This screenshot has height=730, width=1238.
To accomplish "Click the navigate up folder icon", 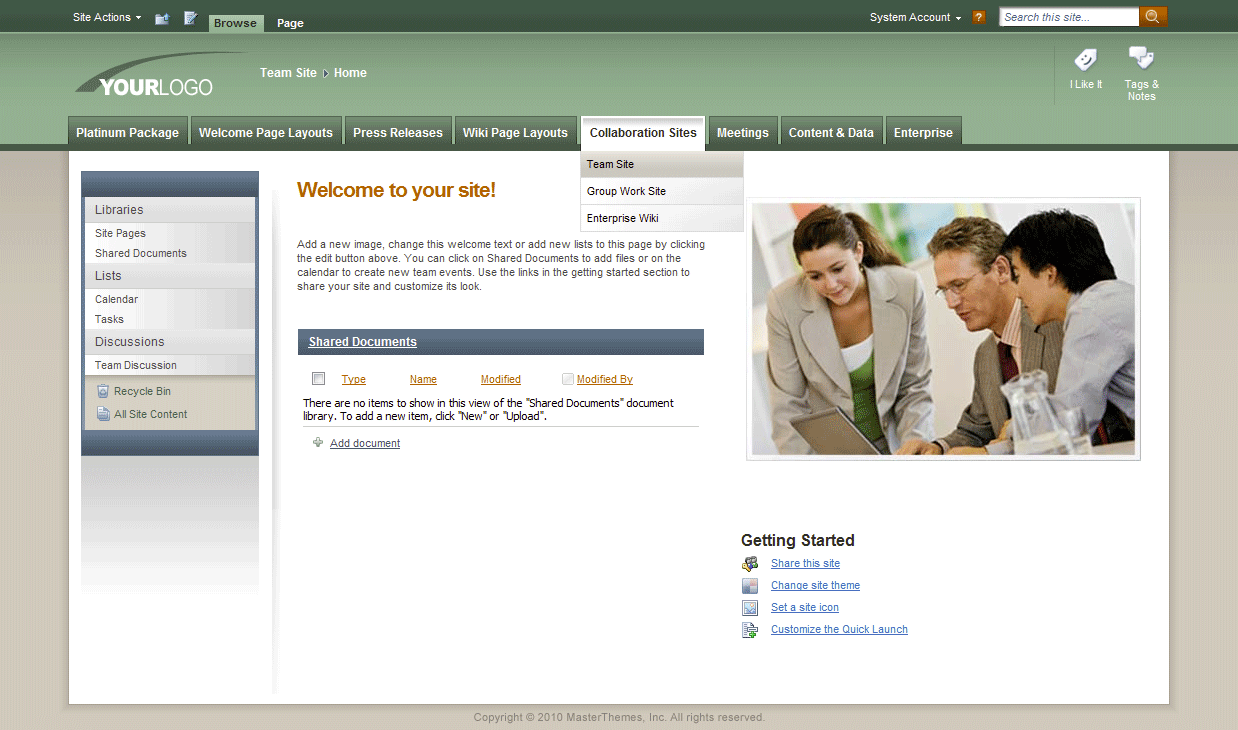I will click(161, 17).
